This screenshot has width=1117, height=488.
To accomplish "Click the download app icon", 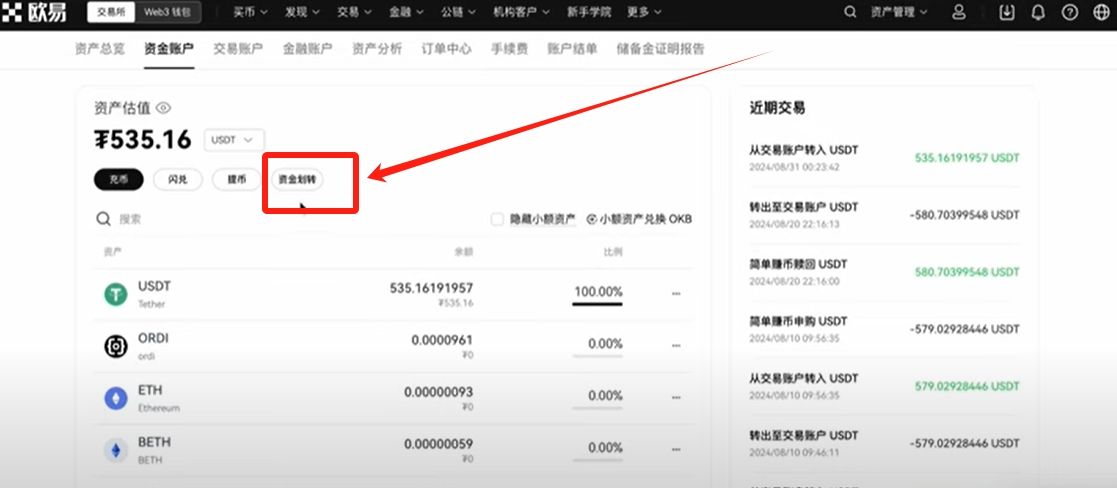I will (x=1006, y=13).
